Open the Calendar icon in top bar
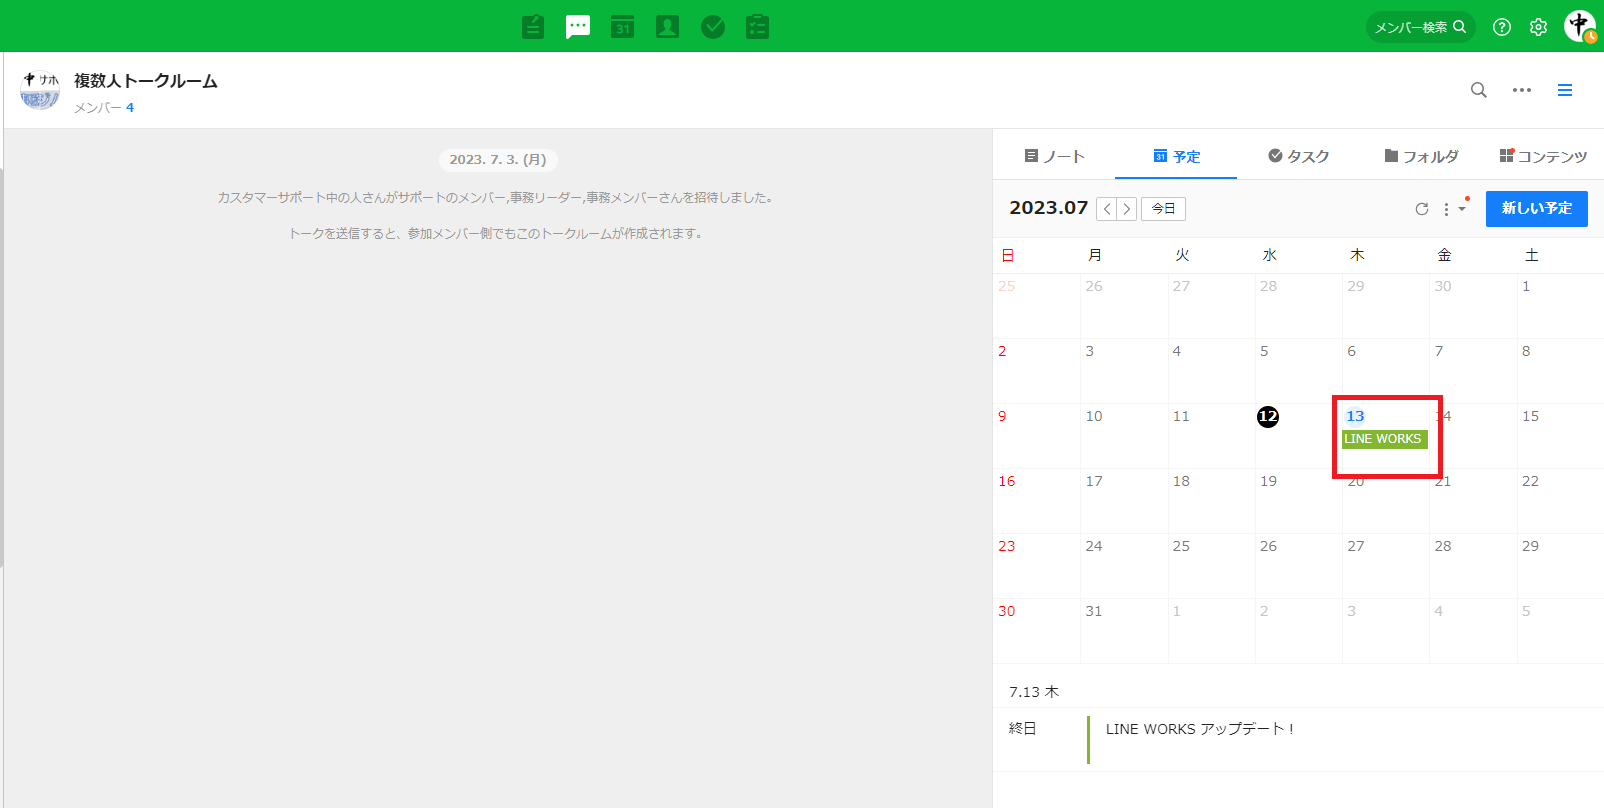The image size is (1604, 808). pos(623,27)
